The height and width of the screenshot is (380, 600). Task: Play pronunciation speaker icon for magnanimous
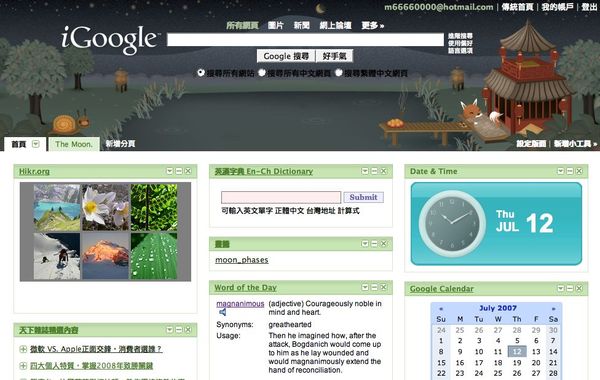(x=222, y=312)
